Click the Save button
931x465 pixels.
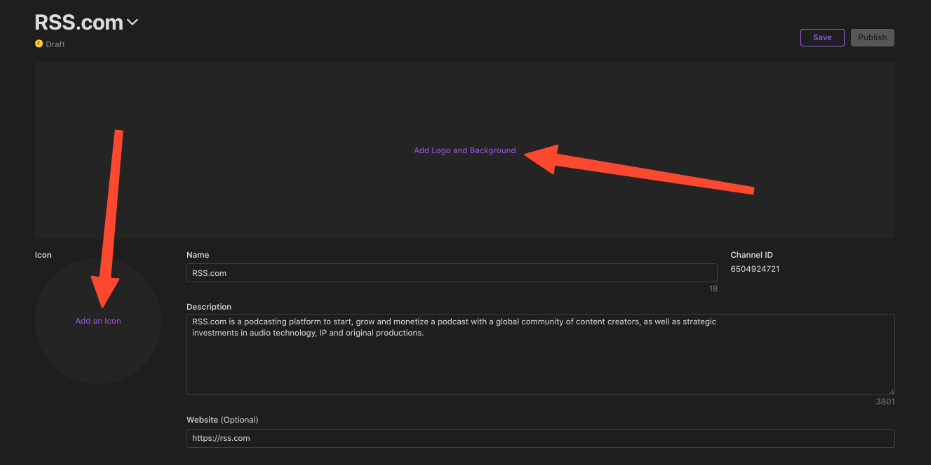pos(822,37)
